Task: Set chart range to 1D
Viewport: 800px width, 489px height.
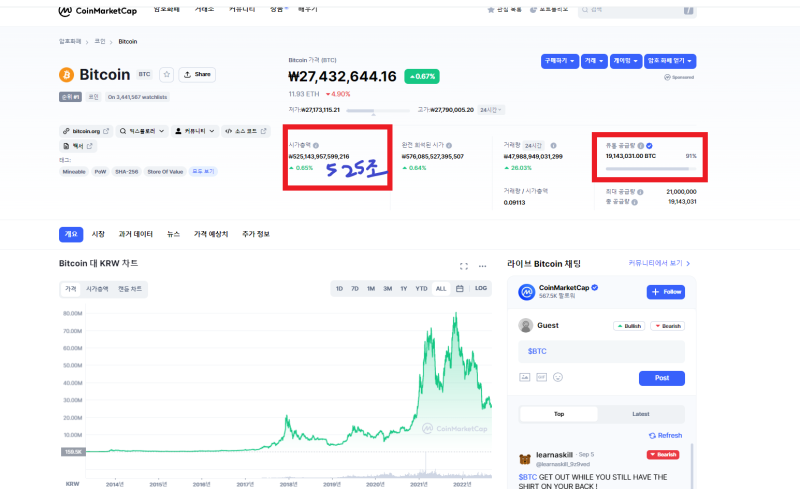Action: (x=339, y=288)
